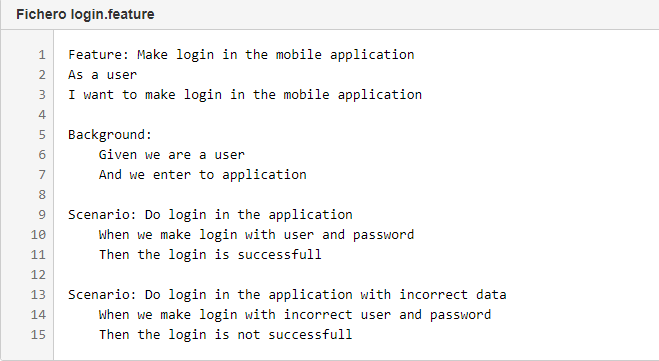Click the 'As a user' line
This screenshot has width=659, height=361.
[103, 75]
